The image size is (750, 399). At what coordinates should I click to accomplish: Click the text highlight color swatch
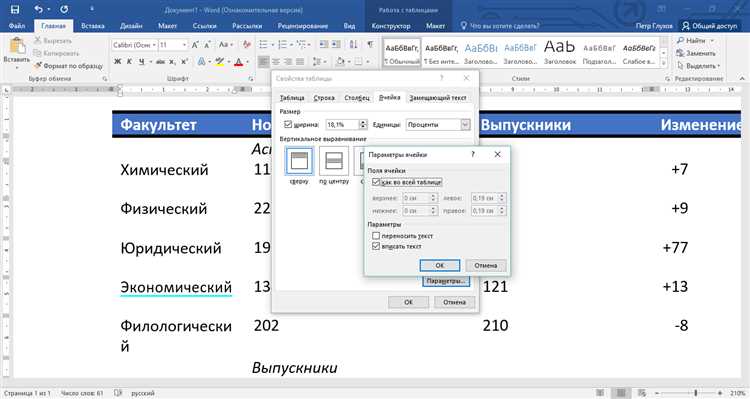coord(220,62)
